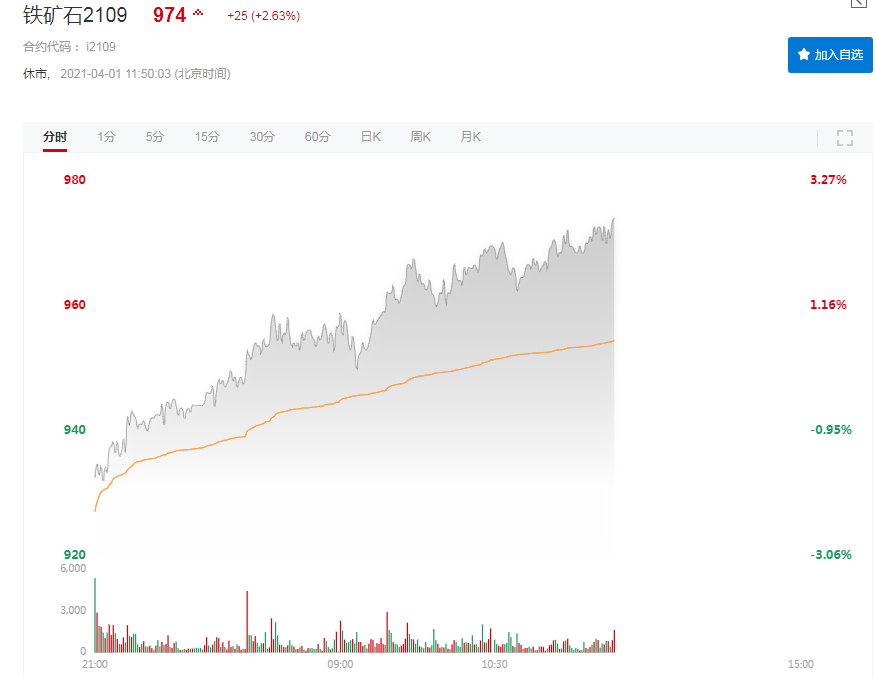Click the 3.27% percentage axis label
The width and height of the screenshot is (876, 678).
coord(828,180)
